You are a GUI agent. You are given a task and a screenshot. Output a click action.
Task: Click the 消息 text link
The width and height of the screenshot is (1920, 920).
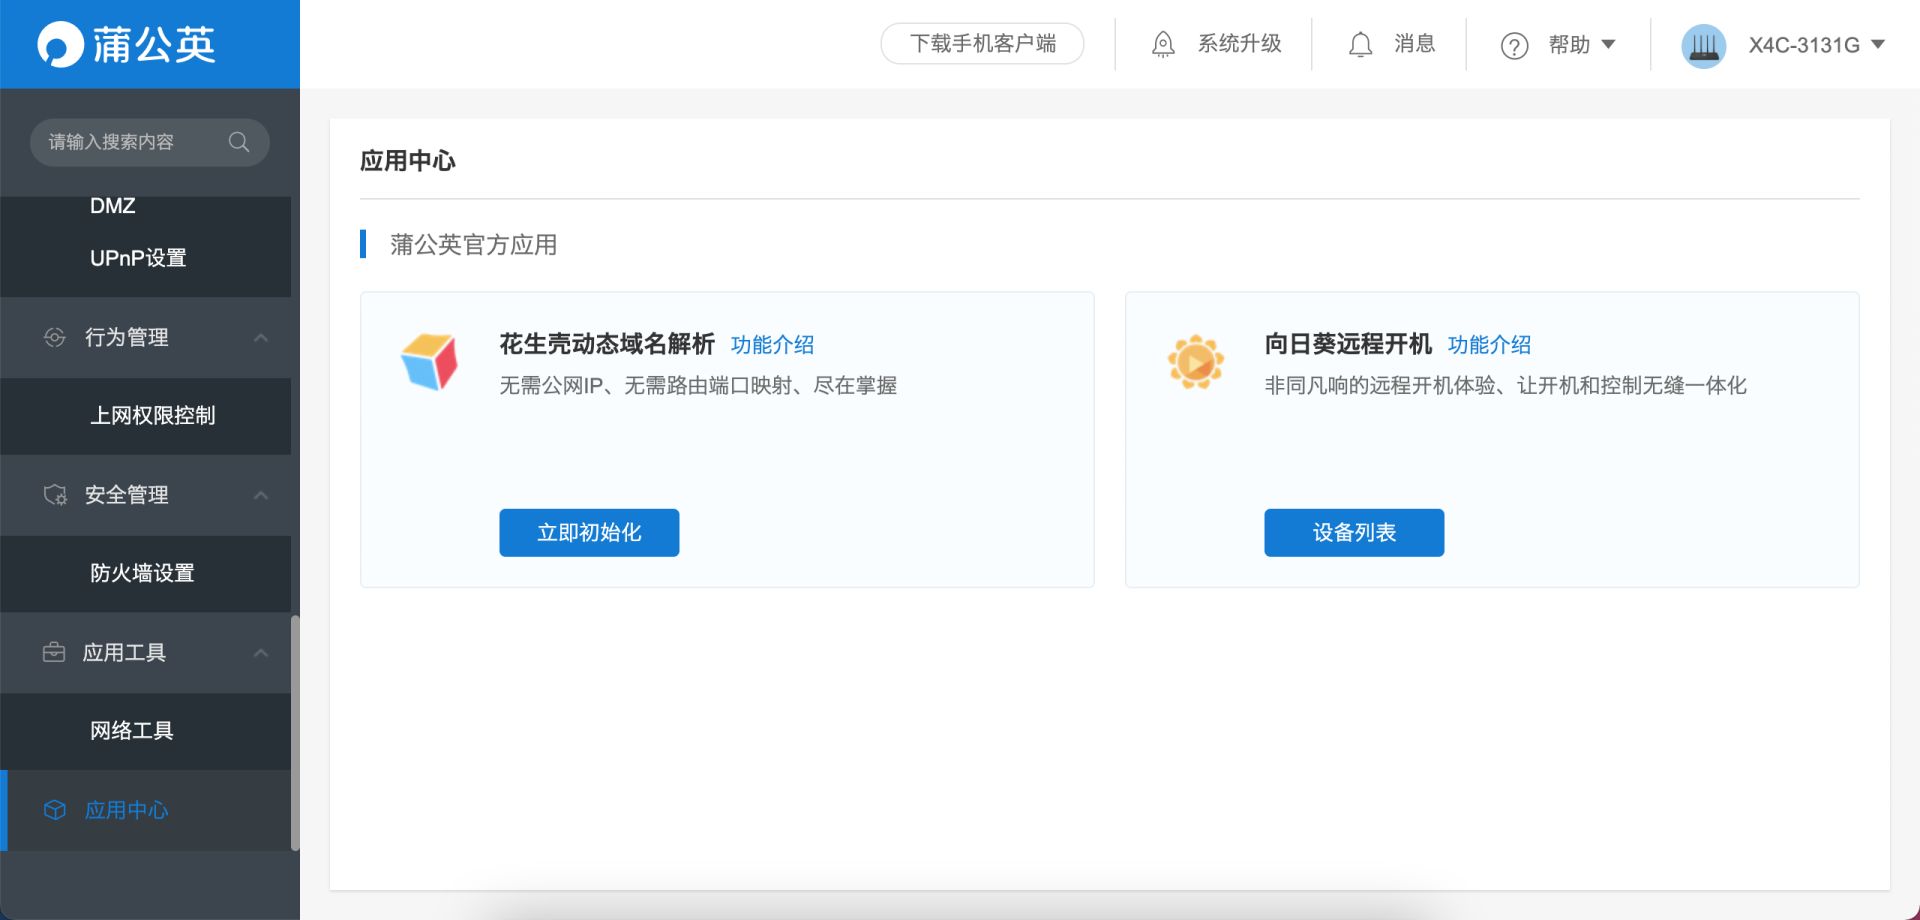coord(1414,44)
